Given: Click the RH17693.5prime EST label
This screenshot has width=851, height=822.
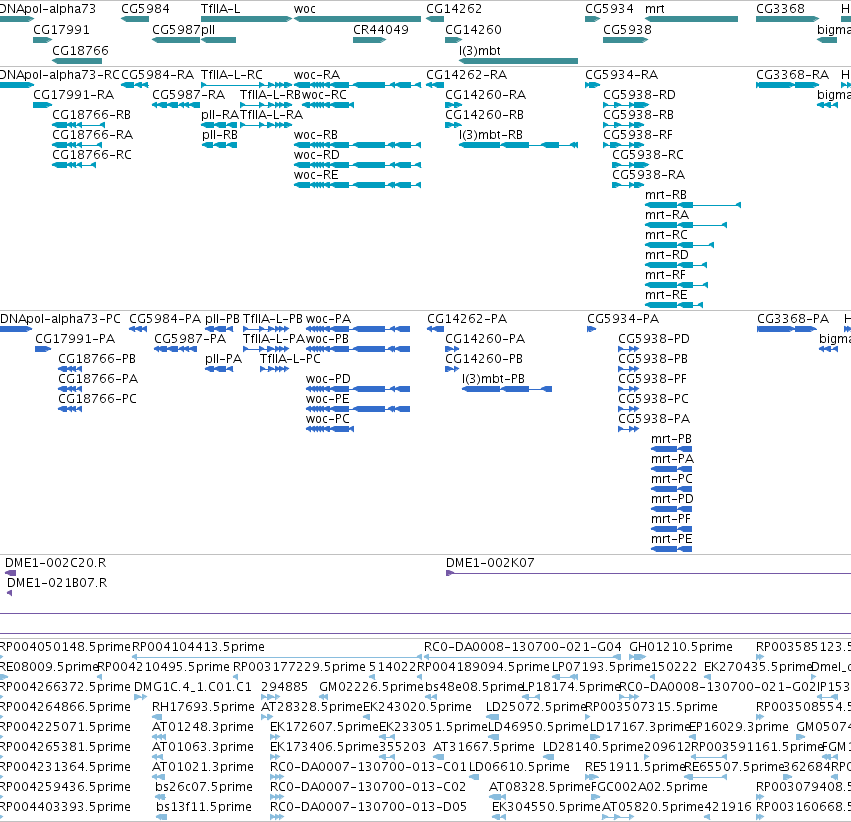Looking at the screenshot, I should [203, 707].
